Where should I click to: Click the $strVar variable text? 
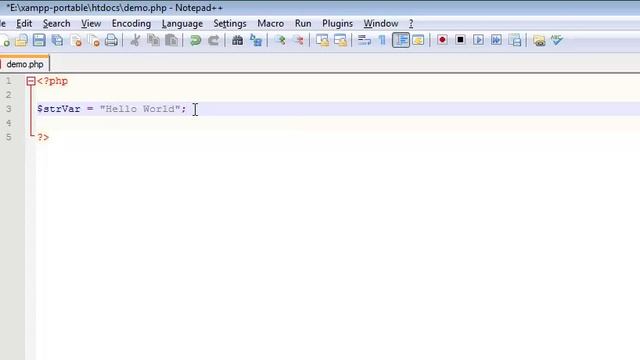point(59,109)
